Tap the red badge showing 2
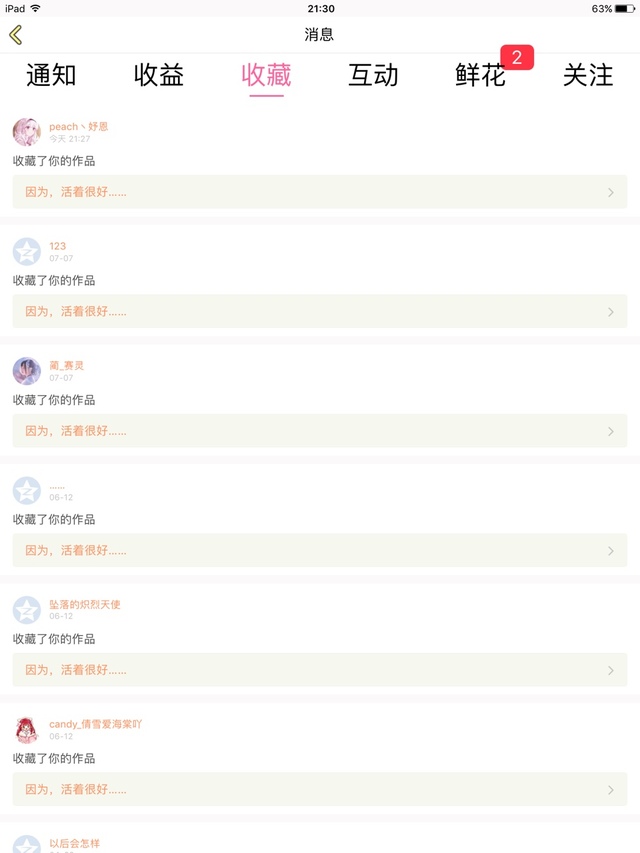This screenshot has height=853, width=640. [x=517, y=58]
